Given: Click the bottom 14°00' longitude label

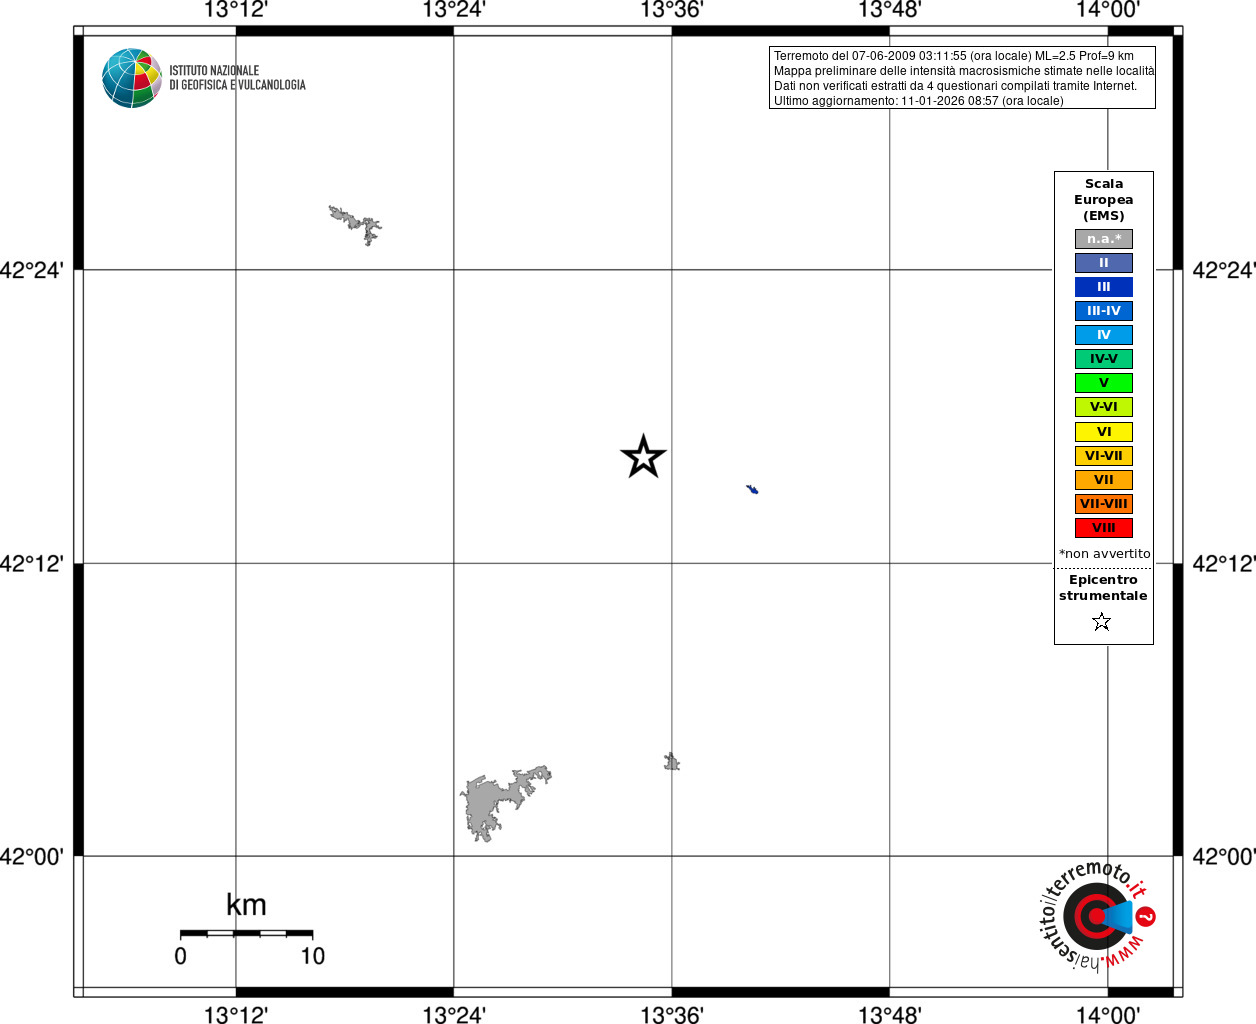Looking at the screenshot, I should pyautogui.click(x=1108, y=1015).
